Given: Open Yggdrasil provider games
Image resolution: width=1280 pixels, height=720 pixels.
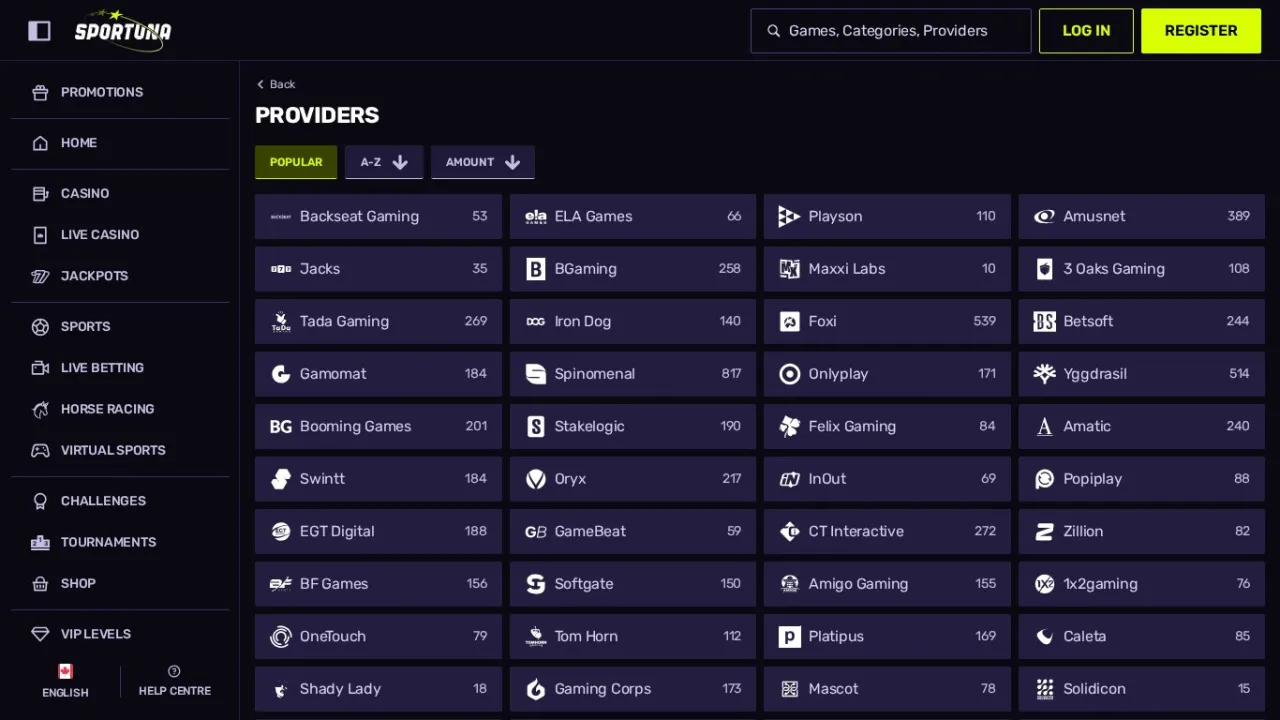Looking at the screenshot, I should (1141, 374).
